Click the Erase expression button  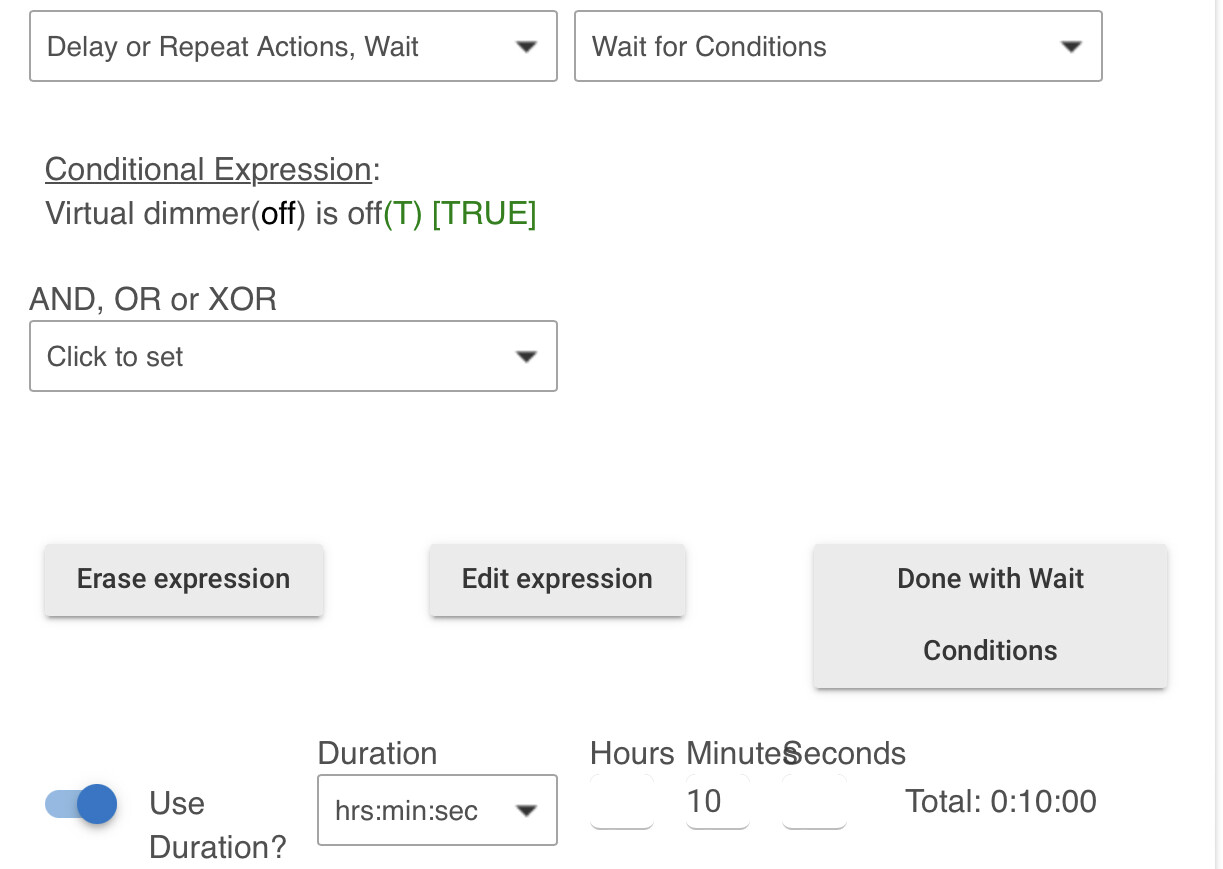pyautogui.click(x=184, y=579)
